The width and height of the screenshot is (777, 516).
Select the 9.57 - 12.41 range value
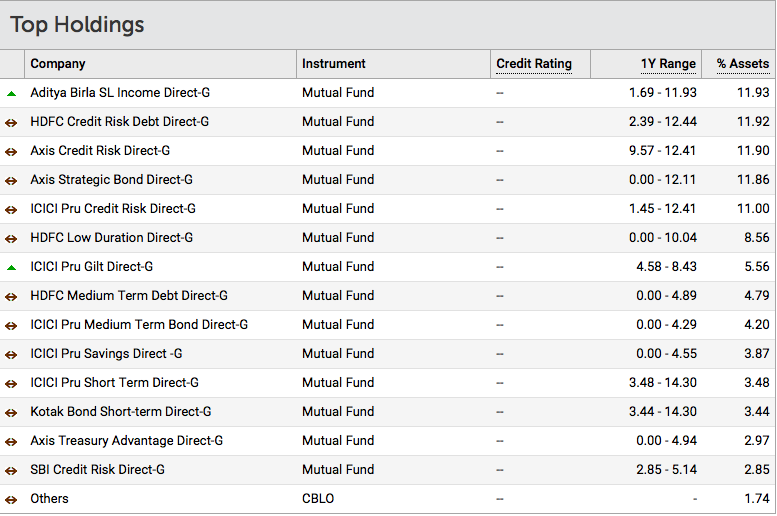coord(663,151)
